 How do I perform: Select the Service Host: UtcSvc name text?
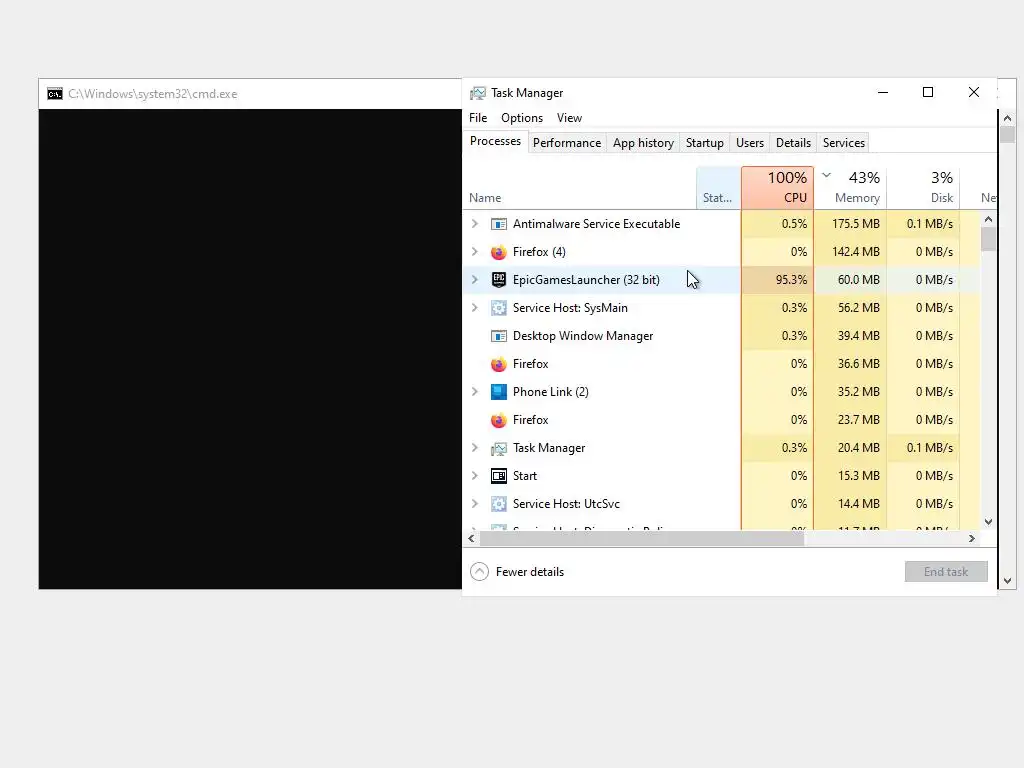(566, 504)
